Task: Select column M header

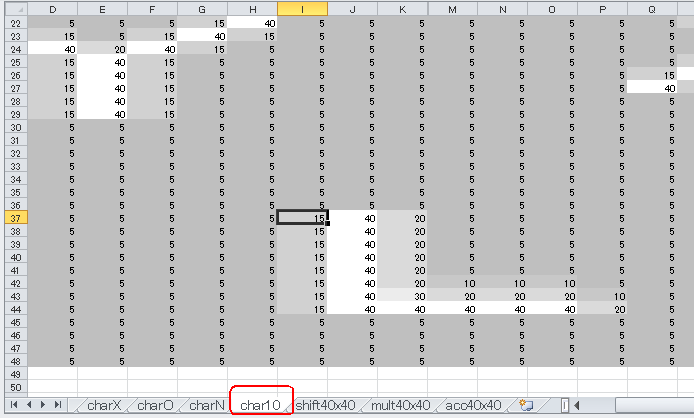Action: click(x=452, y=9)
